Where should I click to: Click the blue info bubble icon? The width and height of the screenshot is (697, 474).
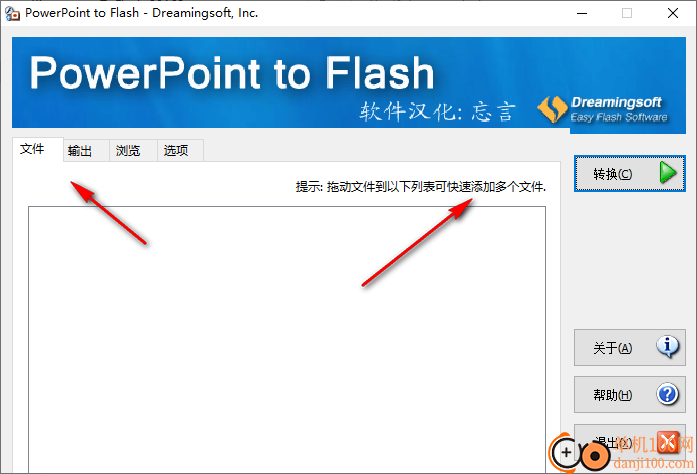[x=668, y=347]
